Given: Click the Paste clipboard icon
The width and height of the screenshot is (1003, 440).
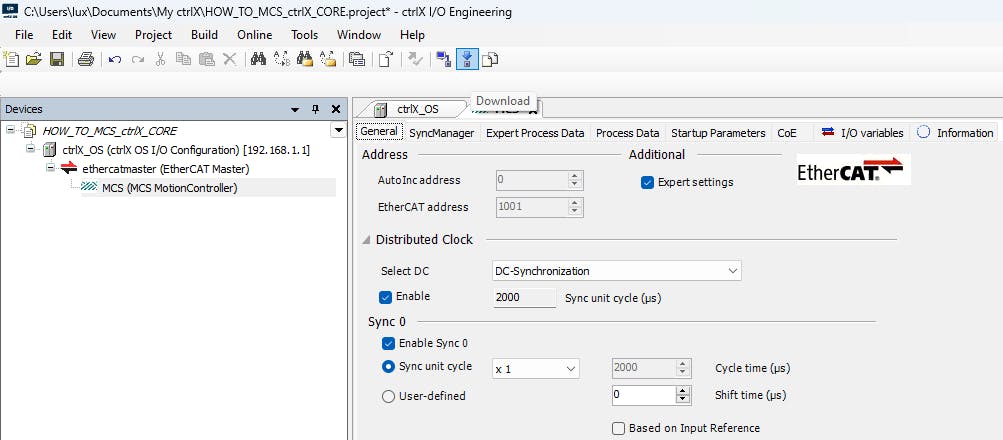Looking at the screenshot, I should 206,59.
